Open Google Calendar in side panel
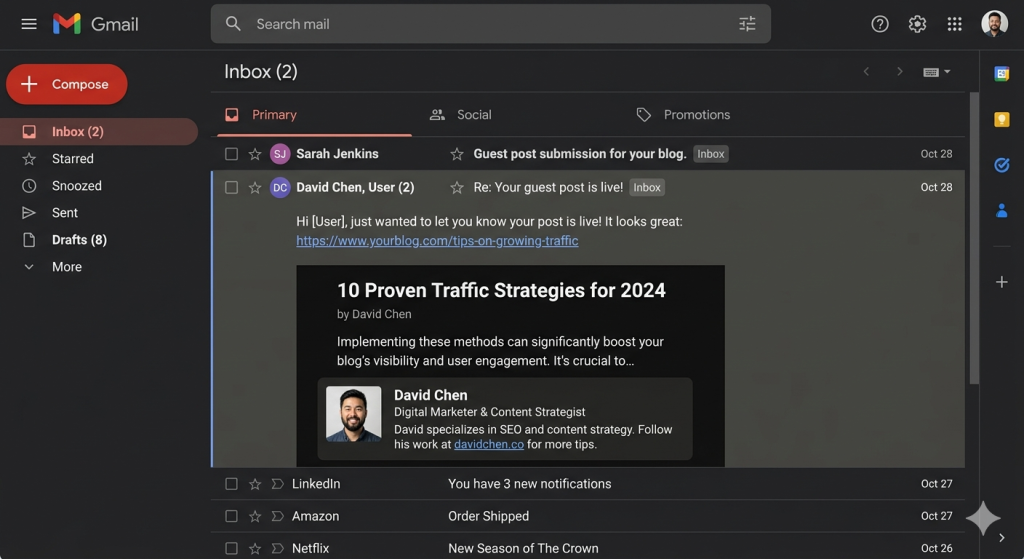1024x559 pixels. click(x=1001, y=73)
